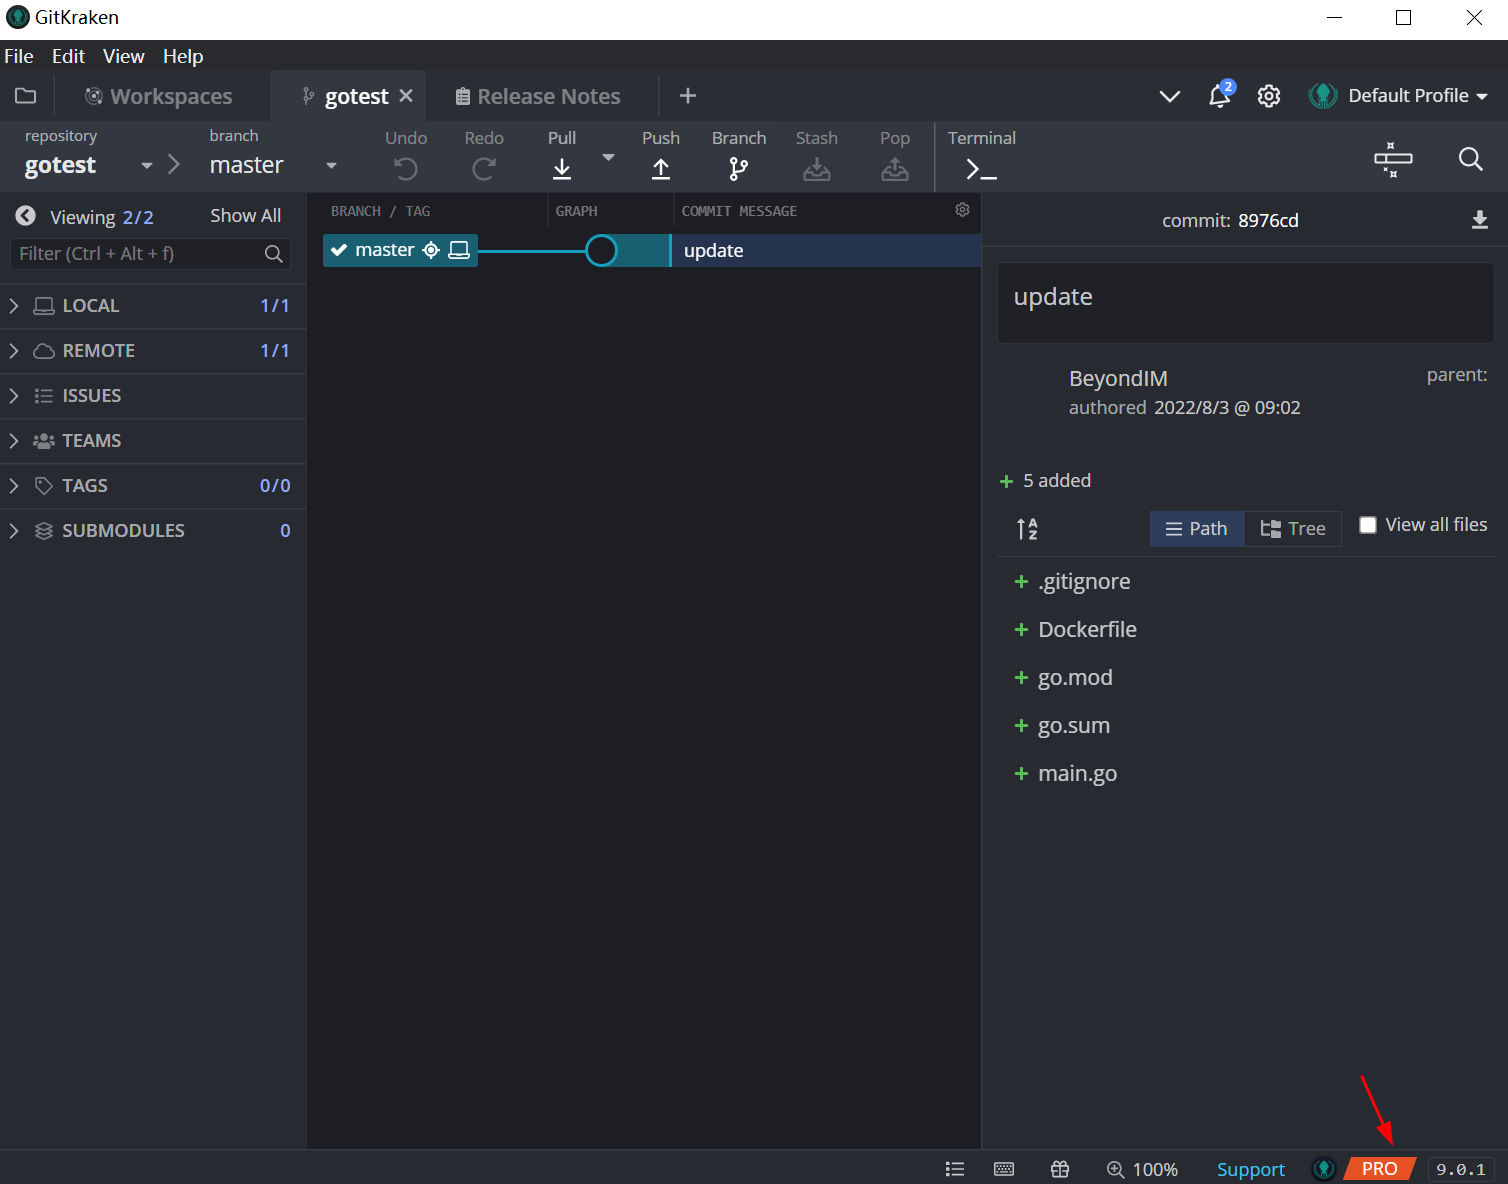Open the Dockerfile entry
Screen dimensions: 1508x1184
1087,630
